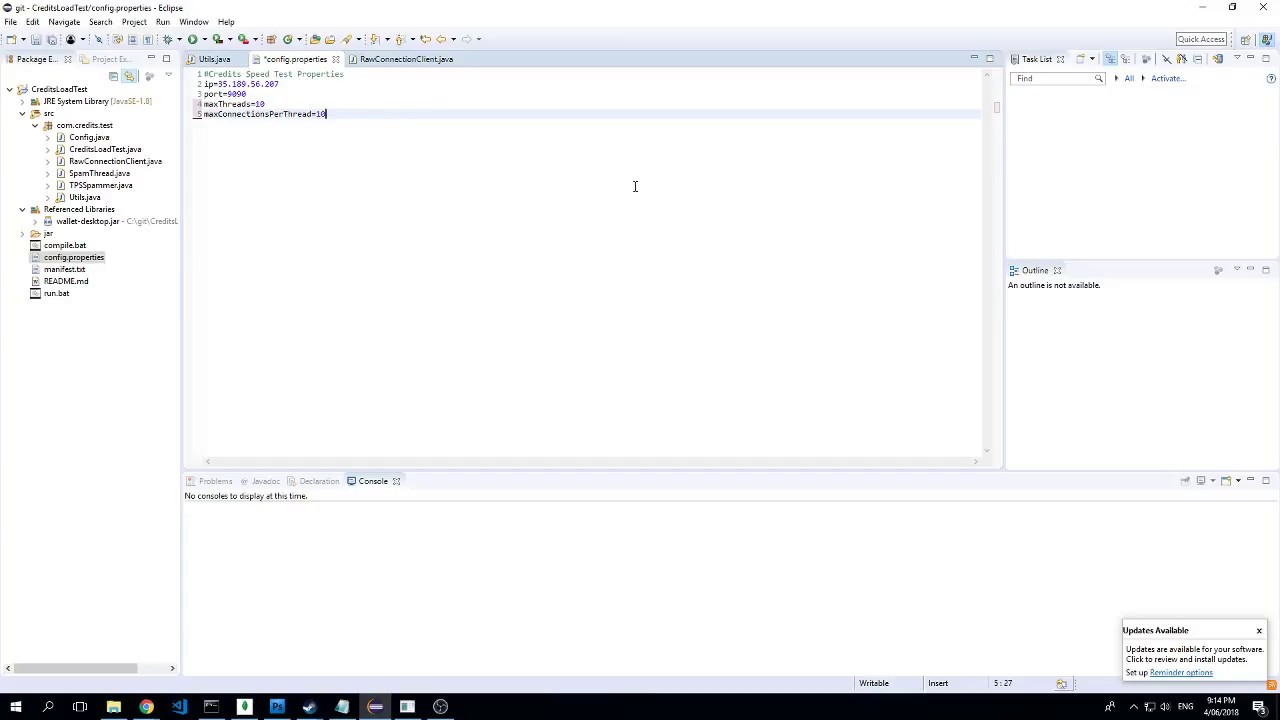Select TPSSpammer.java in the tree
Screen dimensions: 1280x720
coord(100,185)
